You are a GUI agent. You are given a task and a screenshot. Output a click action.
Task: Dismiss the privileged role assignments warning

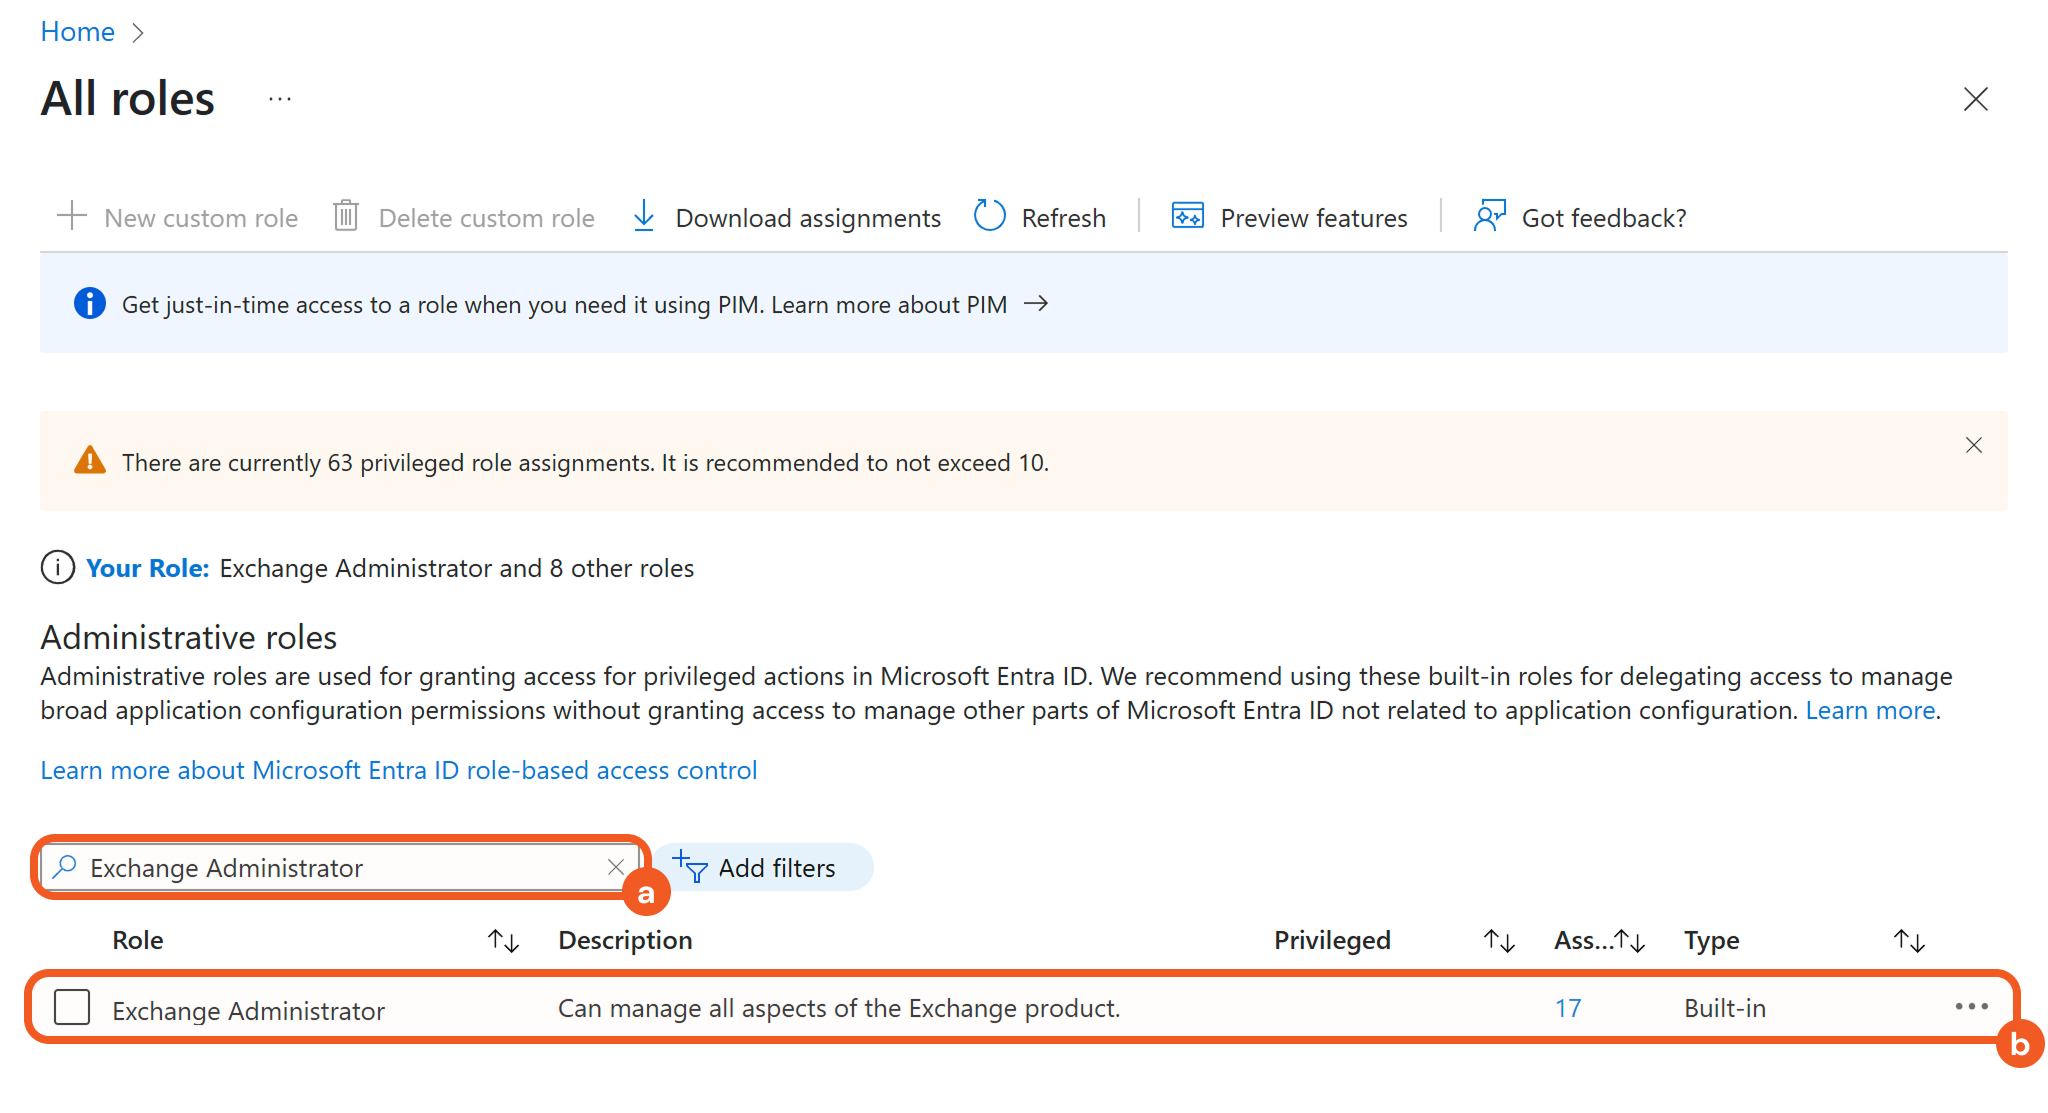1973,445
